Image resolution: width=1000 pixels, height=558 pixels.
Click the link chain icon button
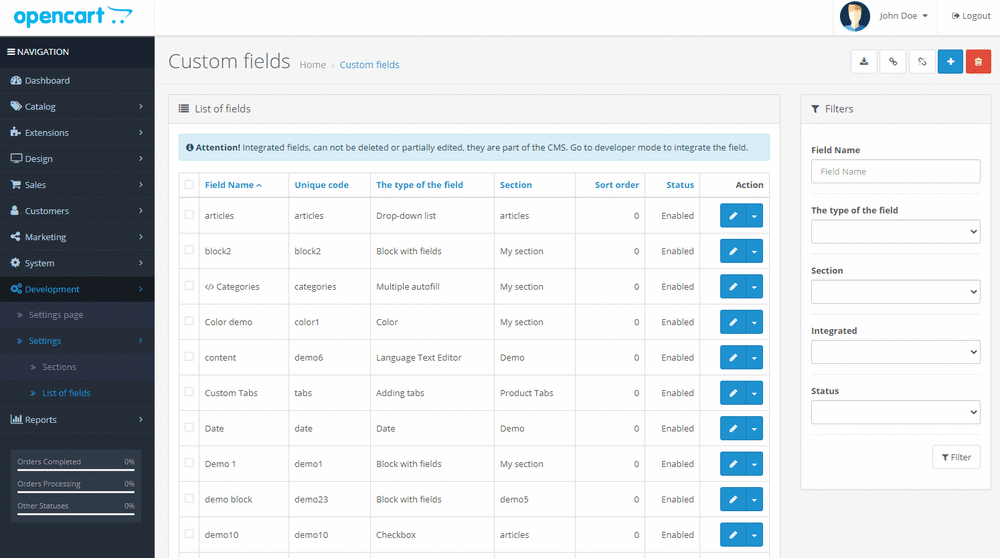(x=893, y=62)
